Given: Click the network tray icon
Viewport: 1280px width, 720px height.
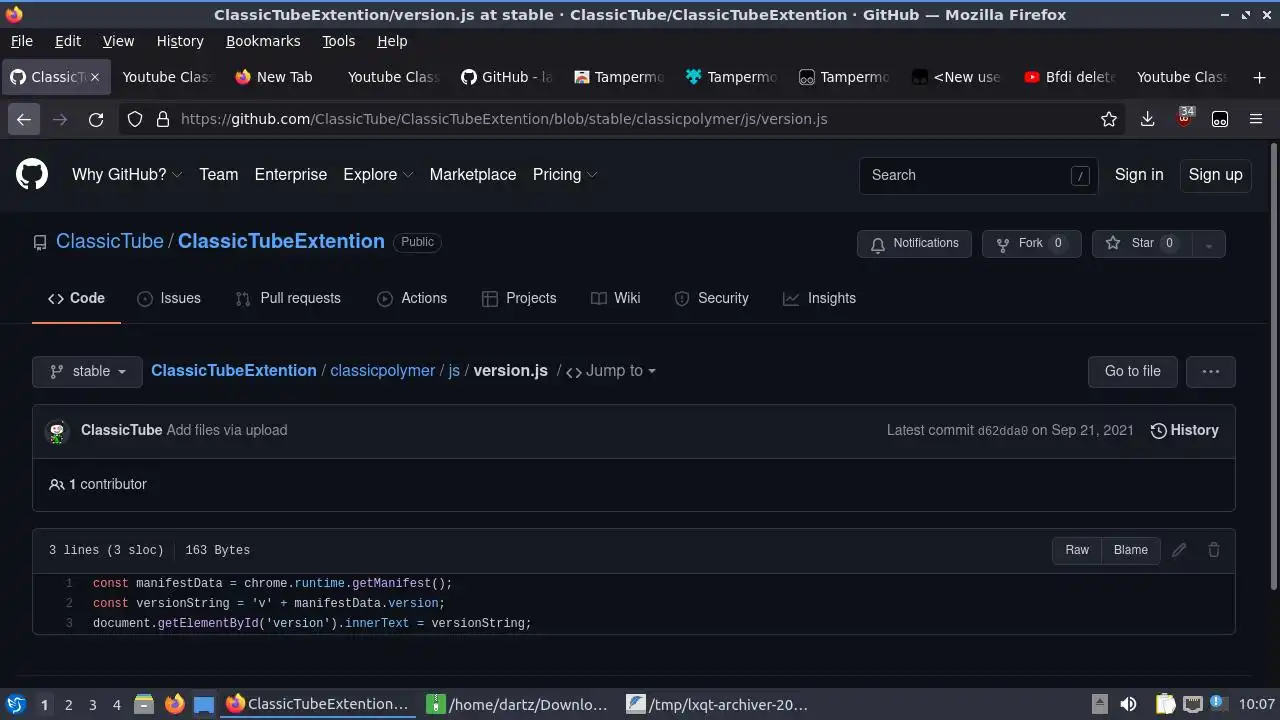Looking at the screenshot, I should pos(1192,704).
